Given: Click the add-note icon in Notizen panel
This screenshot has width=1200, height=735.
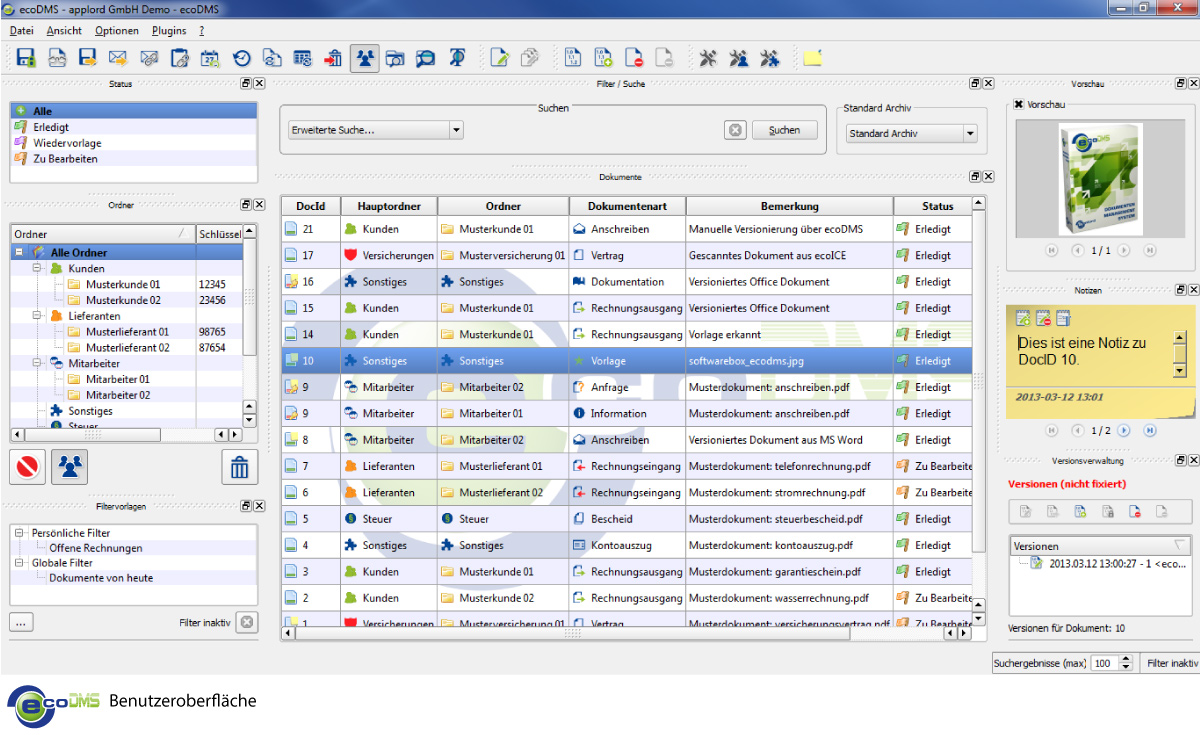Looking at the screenshot, I should coord(1023,319).
